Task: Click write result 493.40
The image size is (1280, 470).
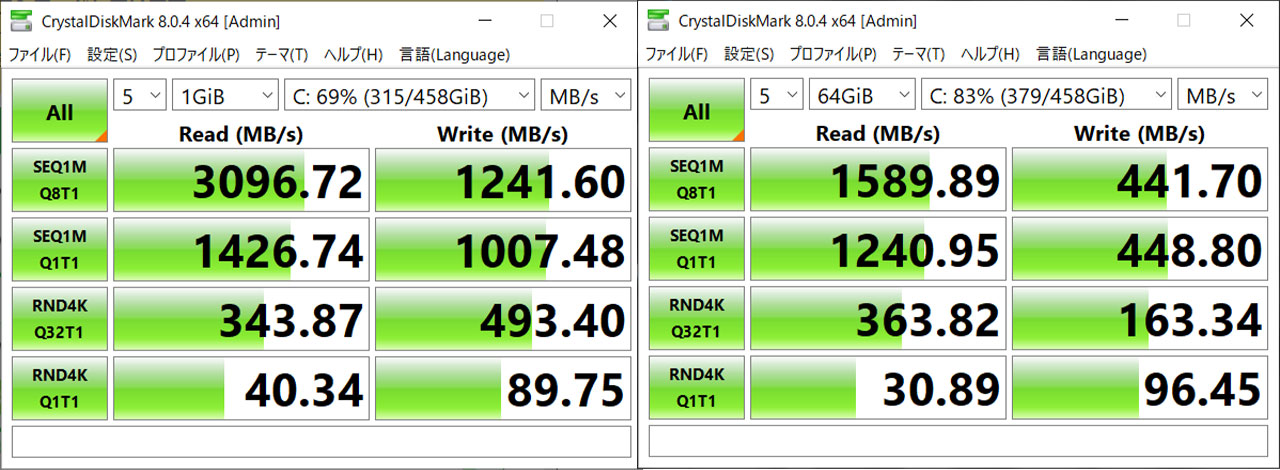Action: (x=503, y=319)
